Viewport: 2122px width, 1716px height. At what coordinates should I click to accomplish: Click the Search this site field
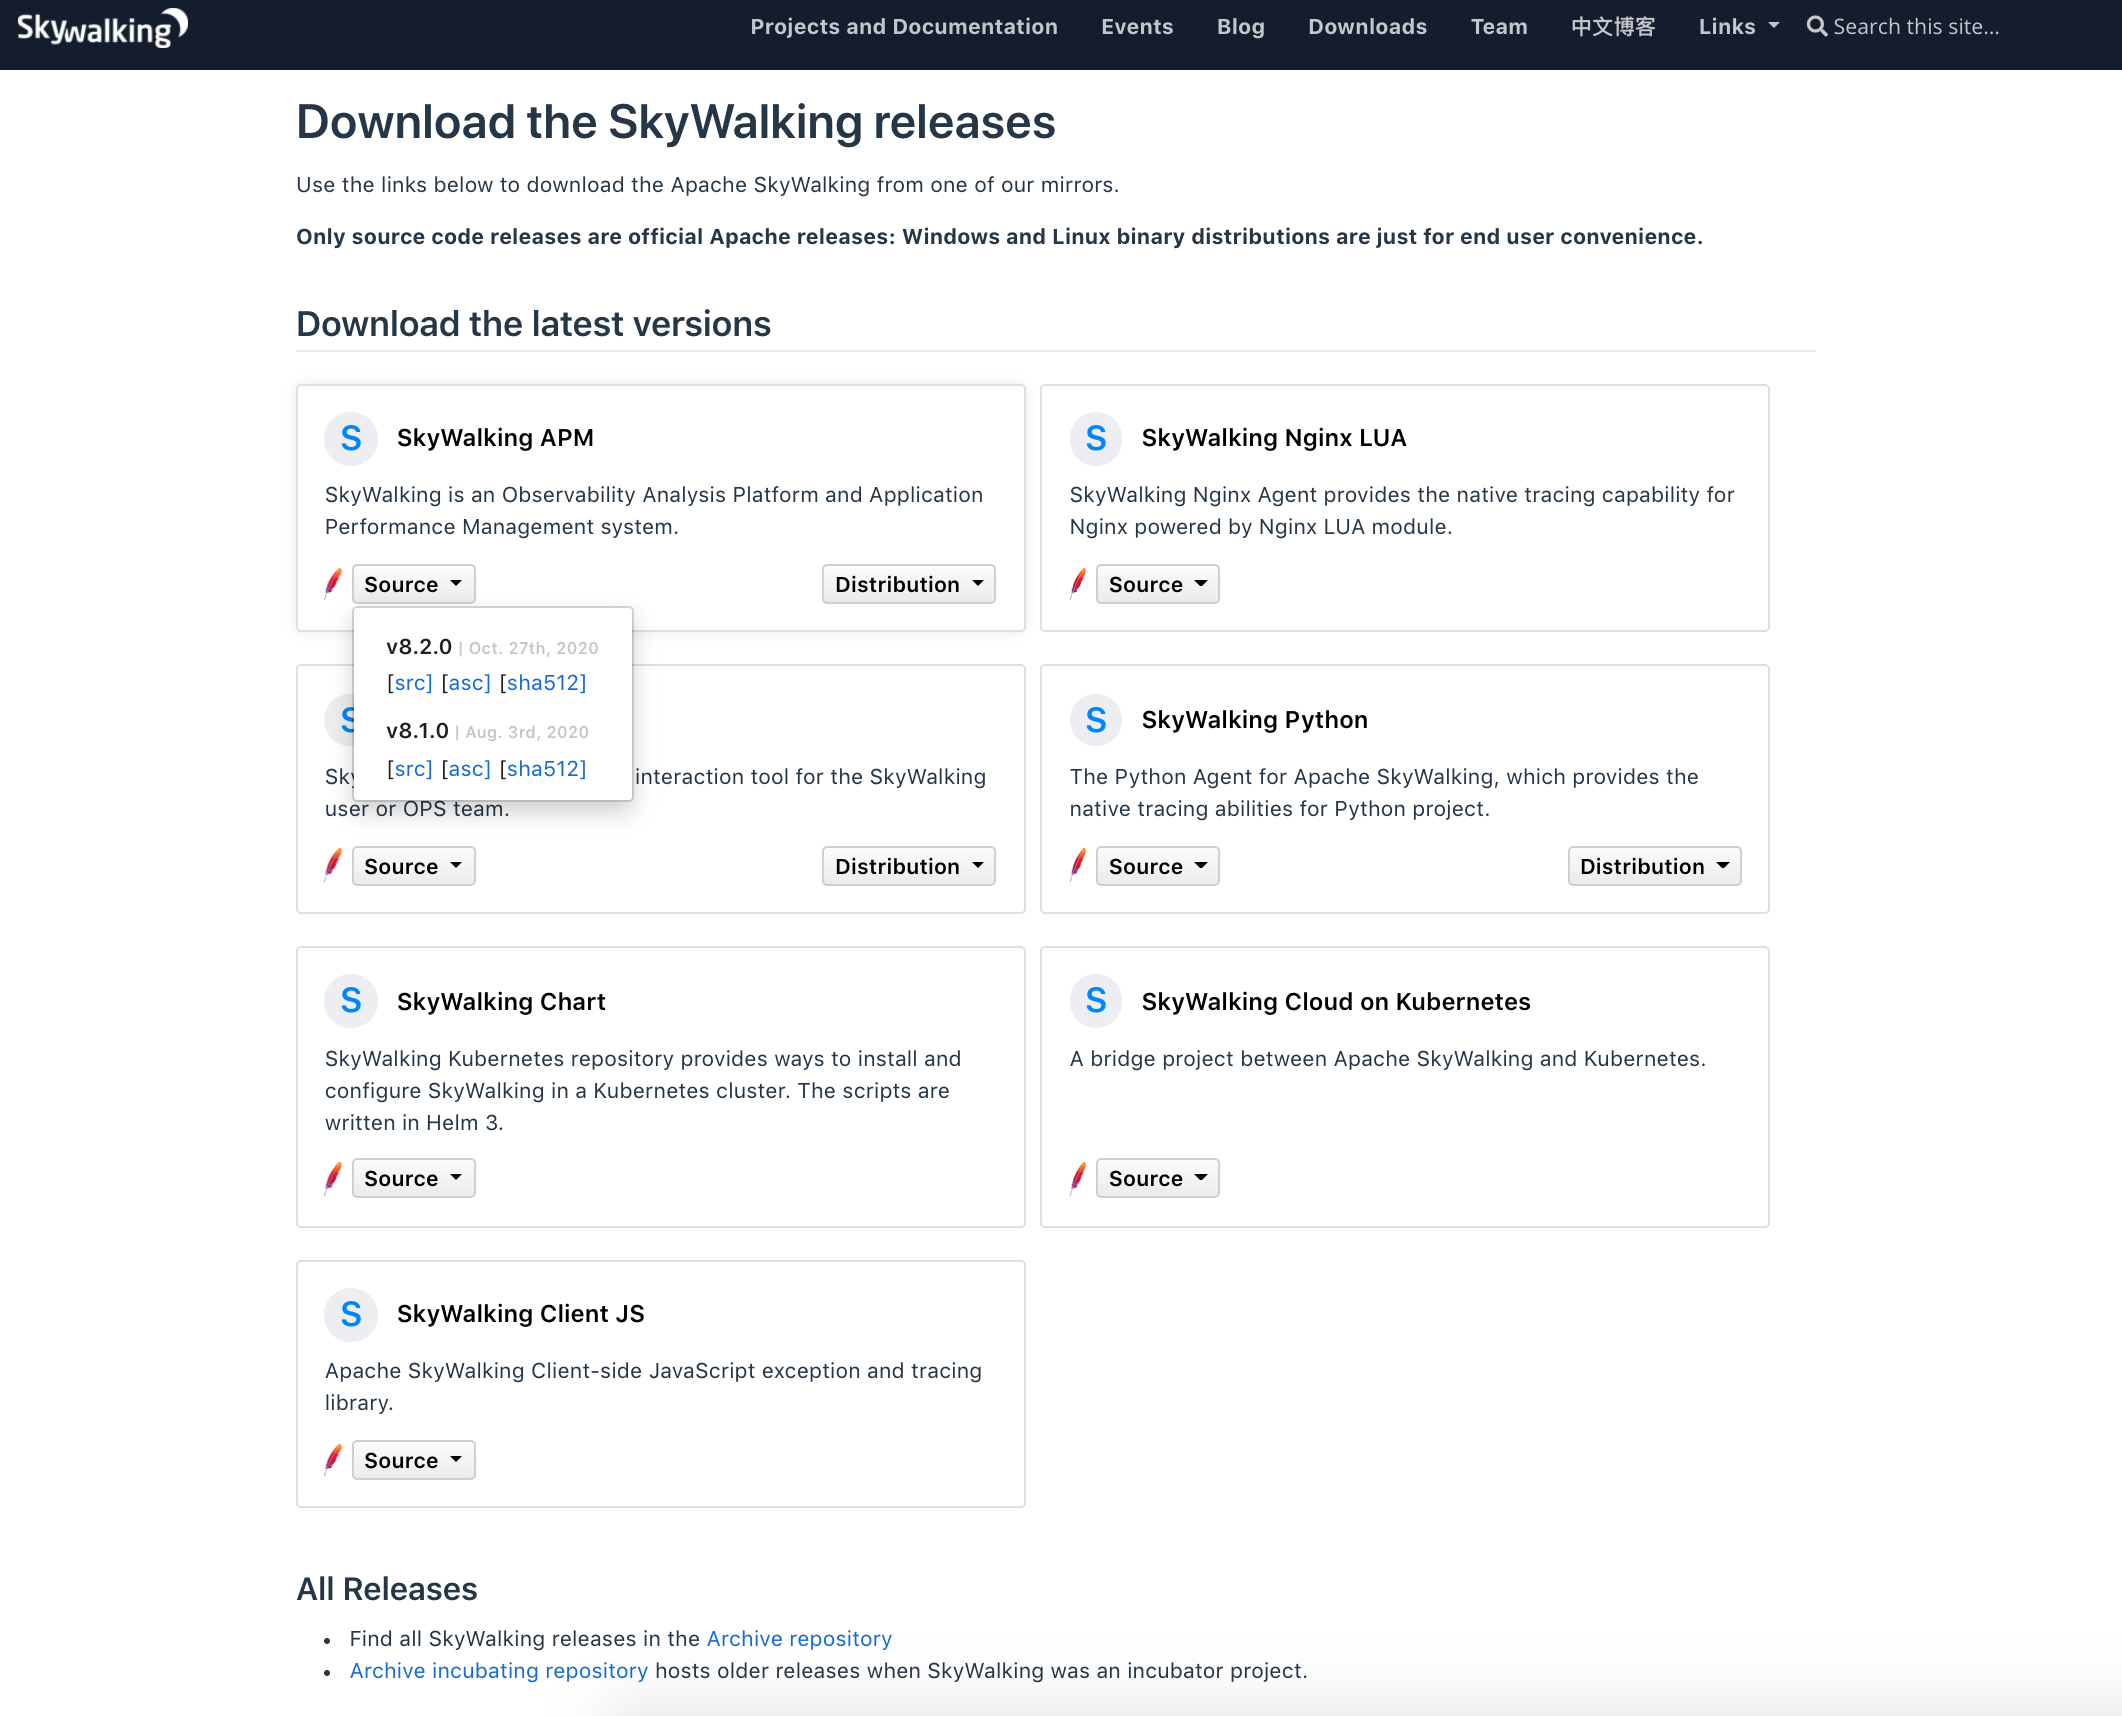1915,27
